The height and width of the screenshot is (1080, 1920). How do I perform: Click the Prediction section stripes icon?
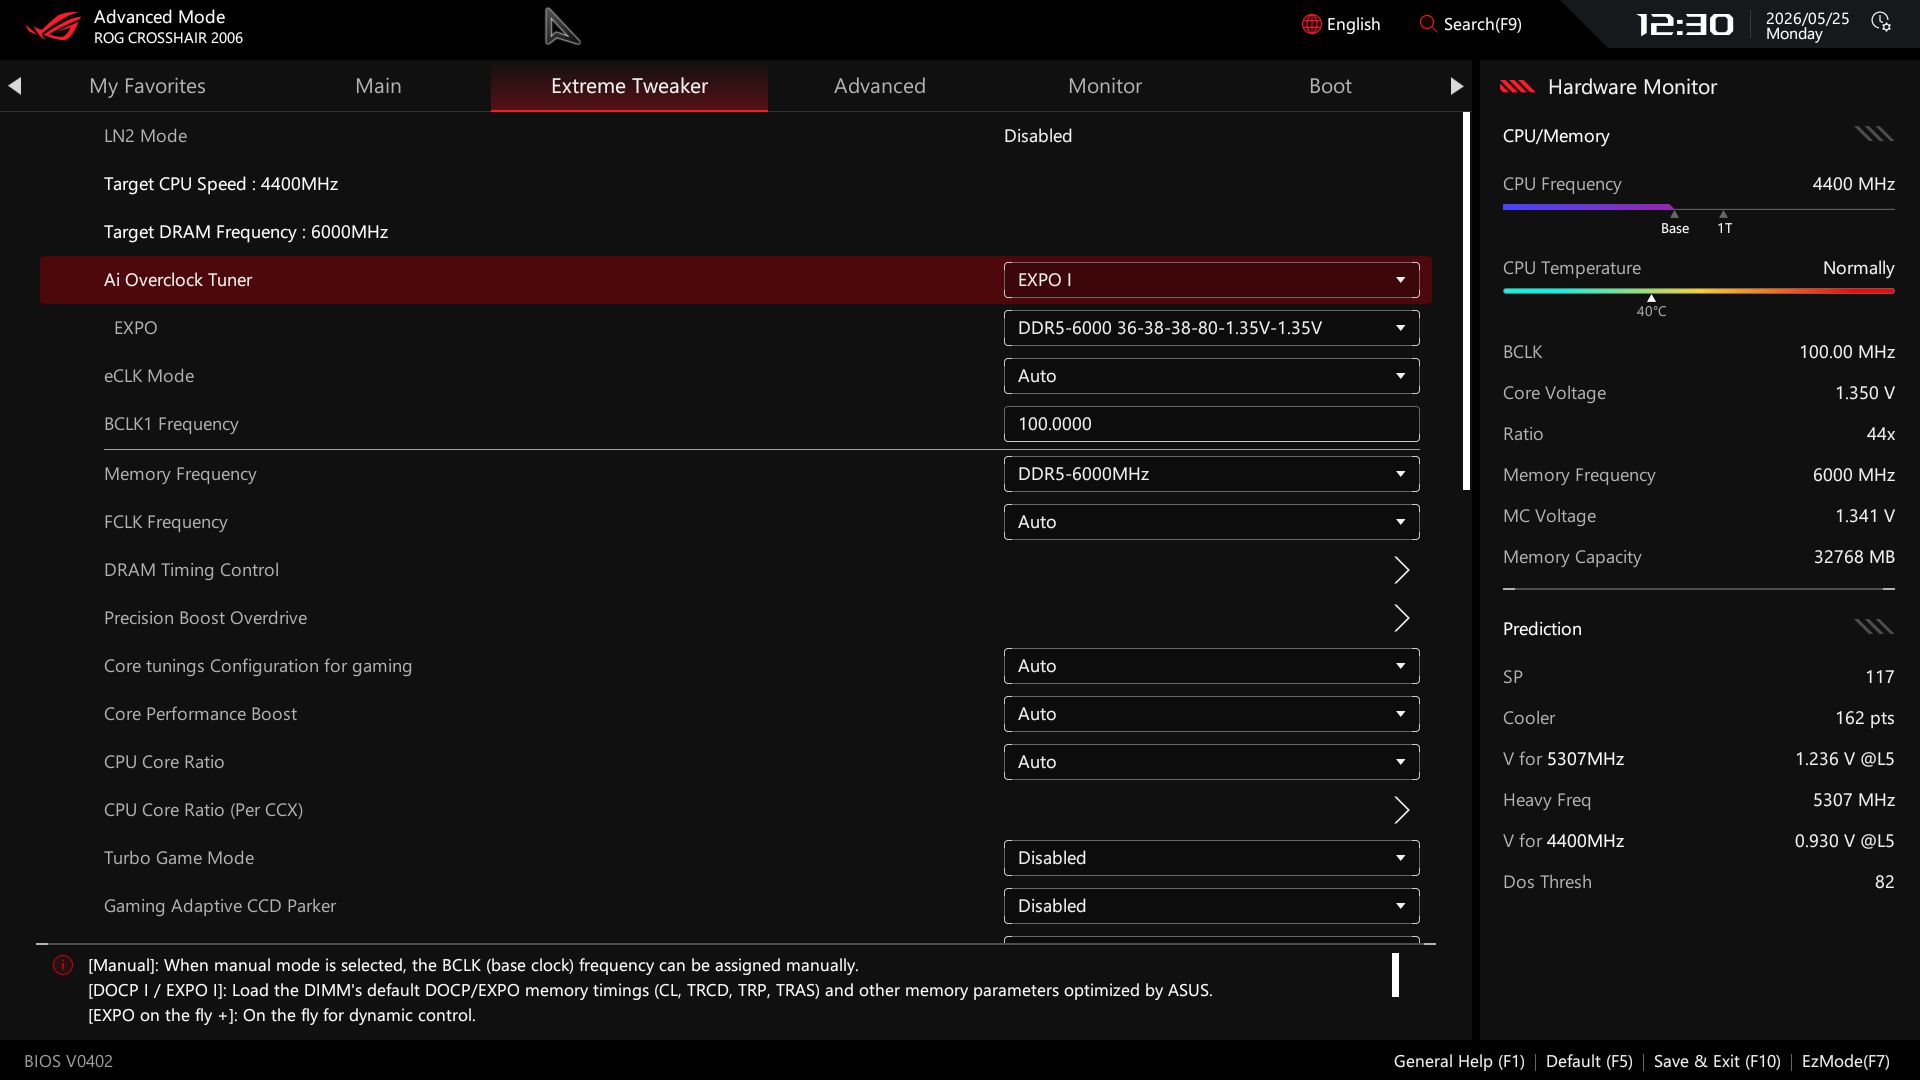pos(1874,627)
